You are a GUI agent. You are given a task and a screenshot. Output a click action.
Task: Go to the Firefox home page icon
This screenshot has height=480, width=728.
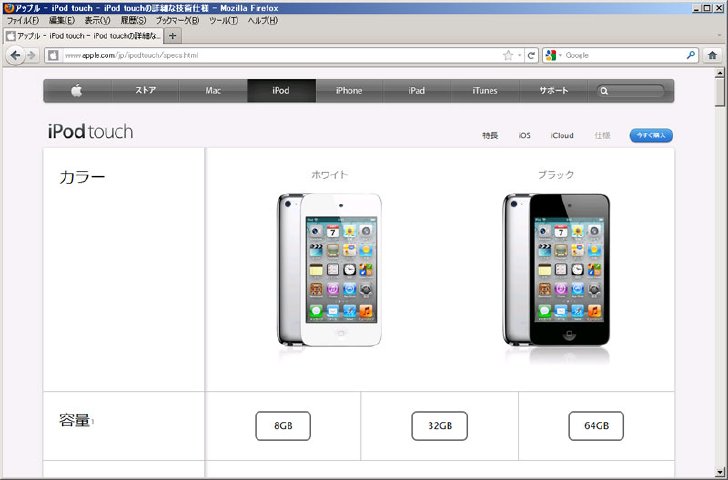coord(712,56)
